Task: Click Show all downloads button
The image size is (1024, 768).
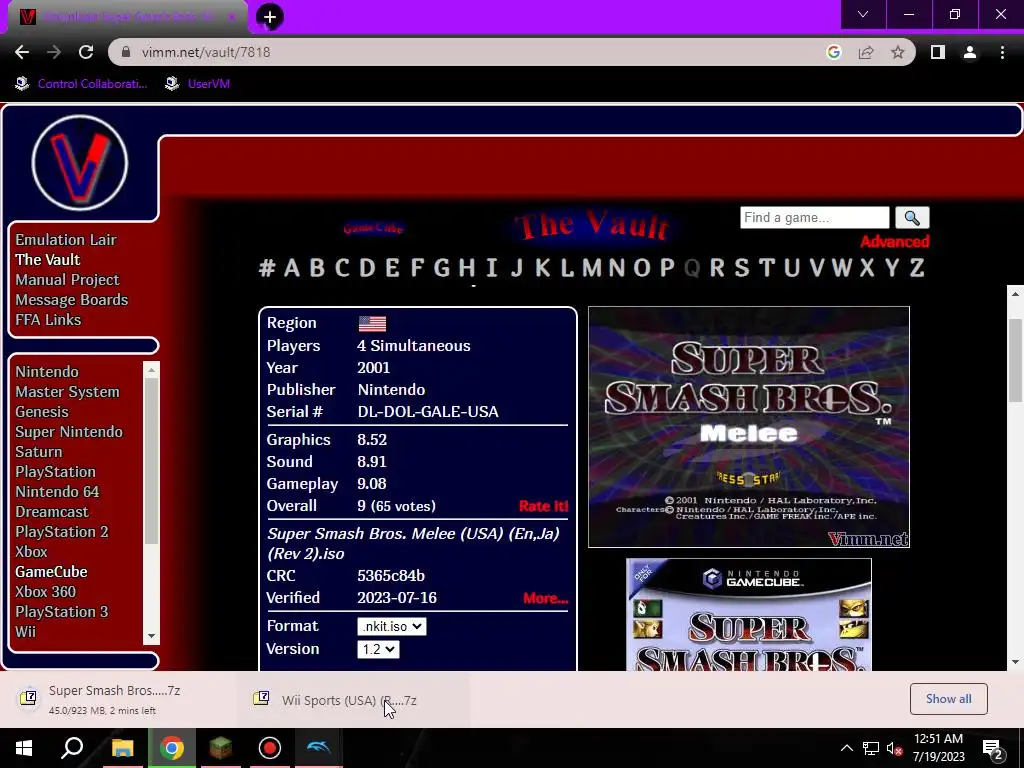Action: tap(948, 699)
